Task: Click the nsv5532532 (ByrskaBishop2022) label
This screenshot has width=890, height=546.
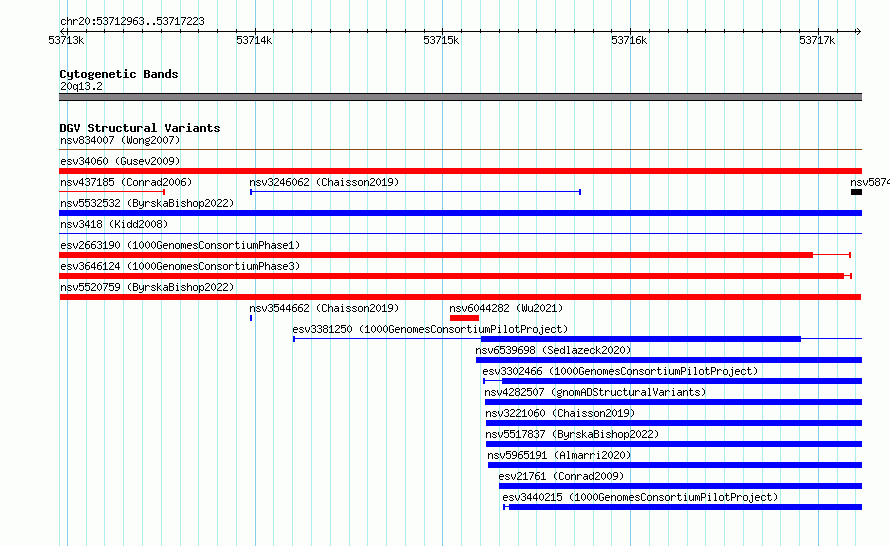Action: [x=147, y=203]
